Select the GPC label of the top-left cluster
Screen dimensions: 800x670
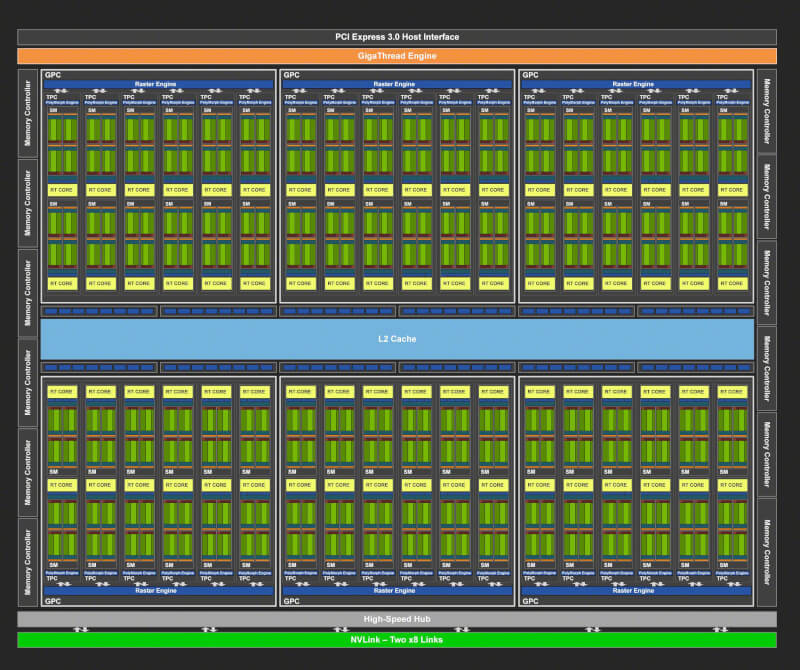53,75
